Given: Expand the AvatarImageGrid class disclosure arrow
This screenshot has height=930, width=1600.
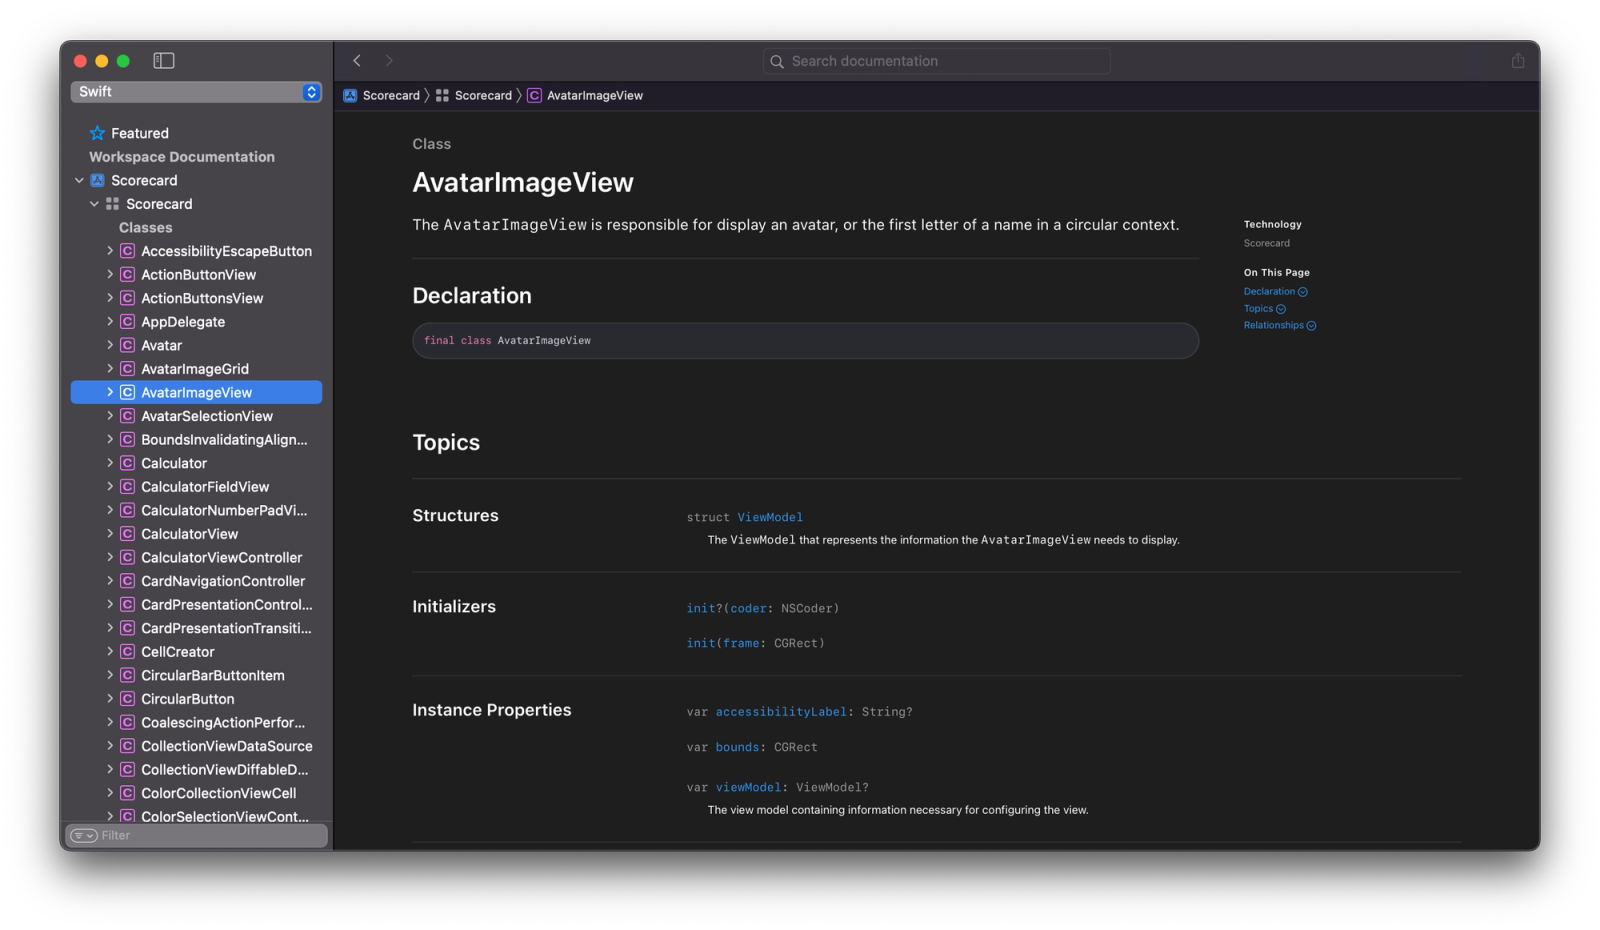Looking at the screenshot, I should 110,369.
